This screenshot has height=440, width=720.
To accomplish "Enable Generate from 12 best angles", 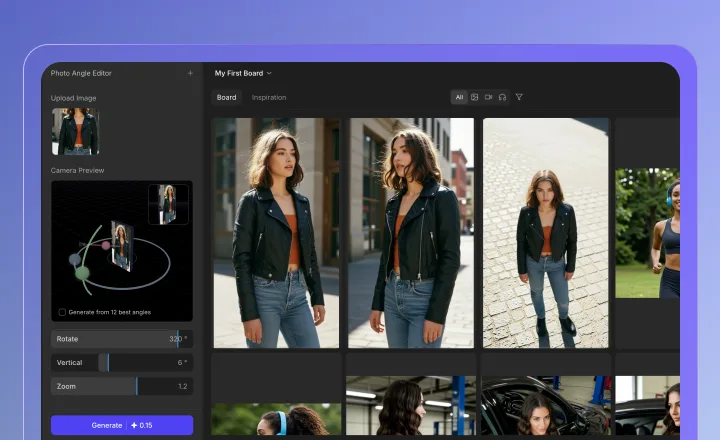I will tap(62, 312).
